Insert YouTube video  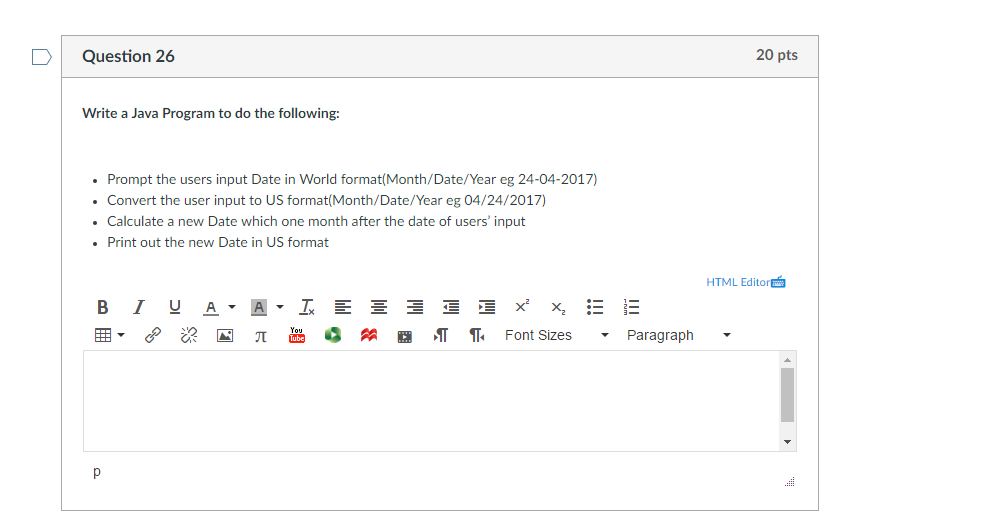tap(297, 335)
